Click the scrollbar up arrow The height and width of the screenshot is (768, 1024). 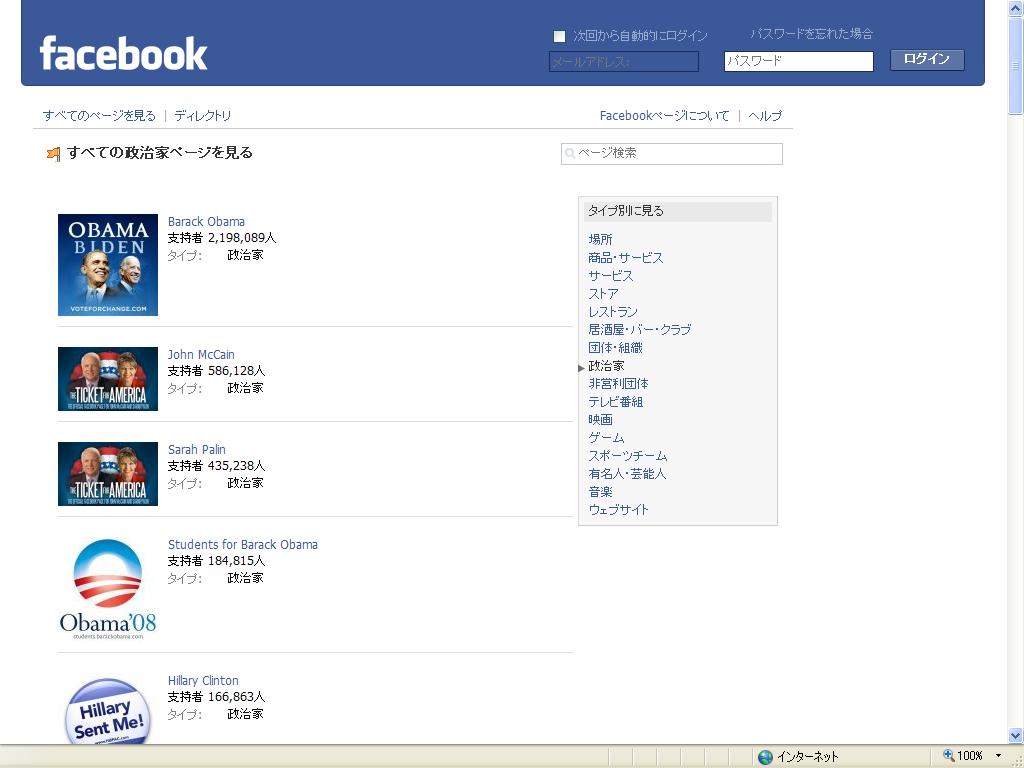pos(1016,8)
